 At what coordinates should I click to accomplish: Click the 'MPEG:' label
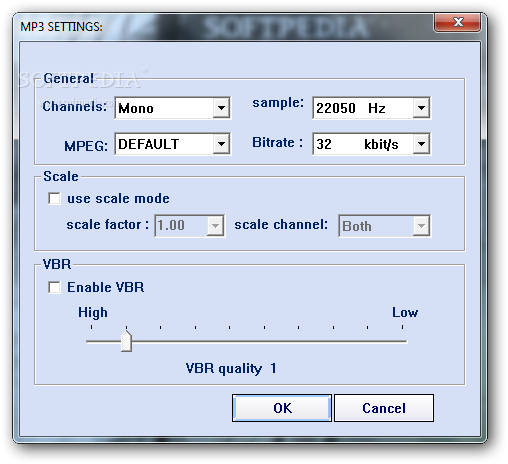(x=86, y=146)
